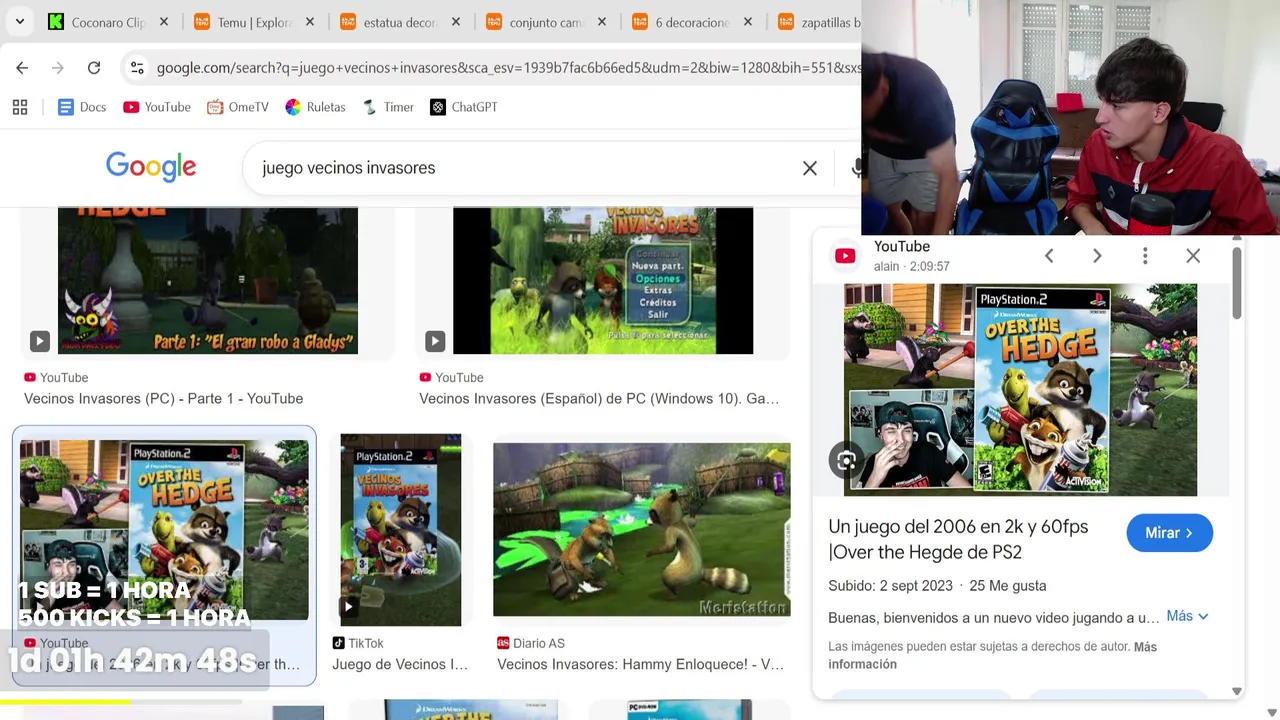Open Vecinos Invasores (Español) de PC link
The image size is (1280, 720).
(x=599, y=398)
